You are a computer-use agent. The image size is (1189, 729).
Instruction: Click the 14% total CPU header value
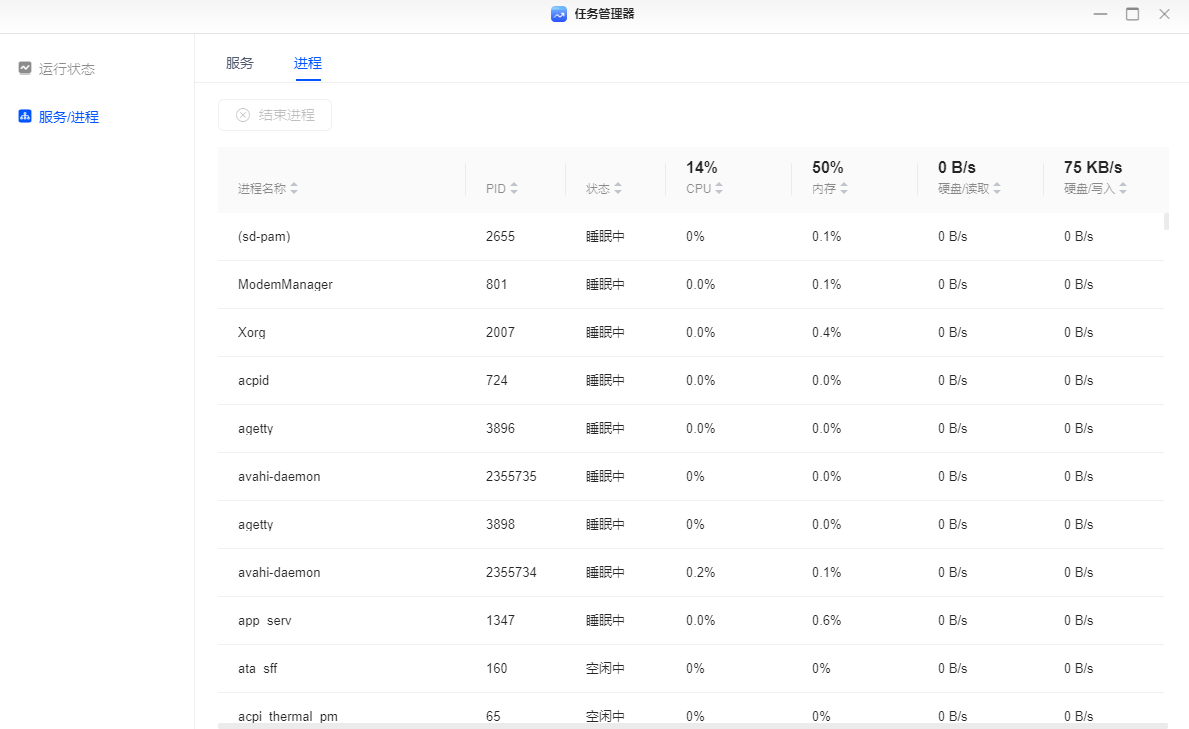[701, 167]
